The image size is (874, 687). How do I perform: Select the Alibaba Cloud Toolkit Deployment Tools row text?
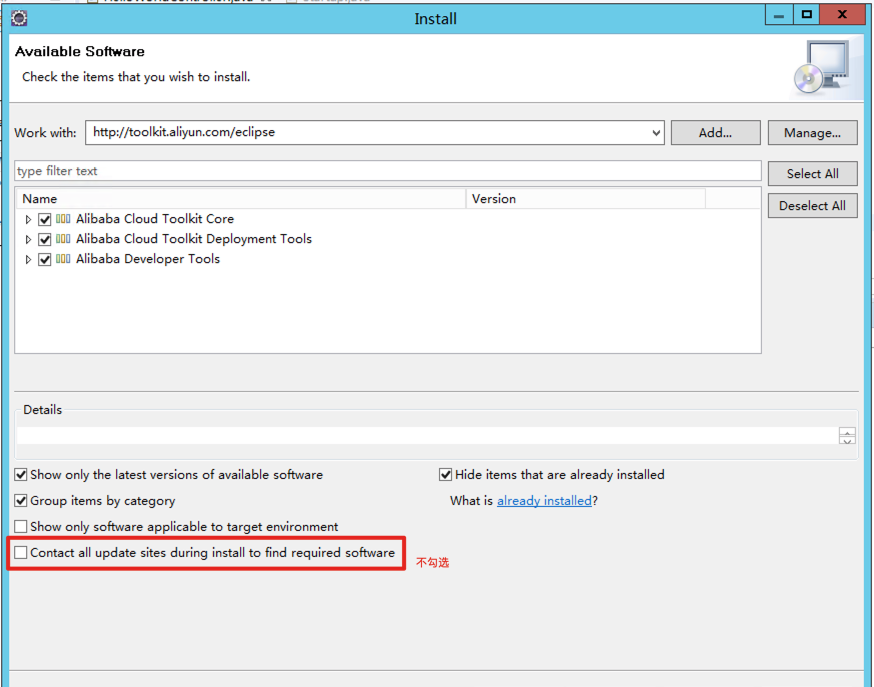pyautogui.click(x=194, y=239)
